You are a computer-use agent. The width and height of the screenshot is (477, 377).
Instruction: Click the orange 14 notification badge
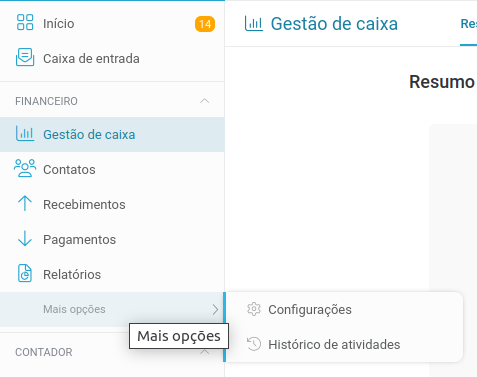tap(205, 24)
